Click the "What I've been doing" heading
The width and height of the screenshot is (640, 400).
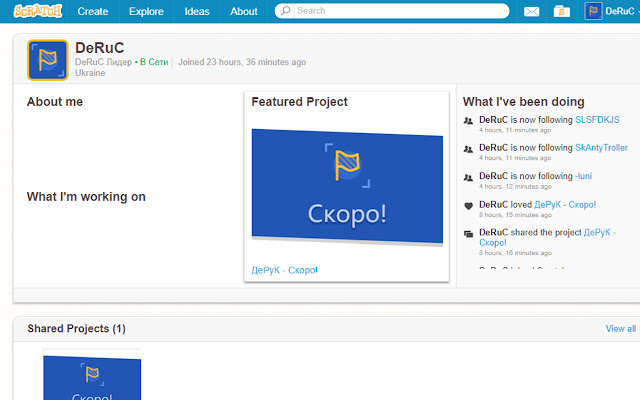(x=523, y=102)
